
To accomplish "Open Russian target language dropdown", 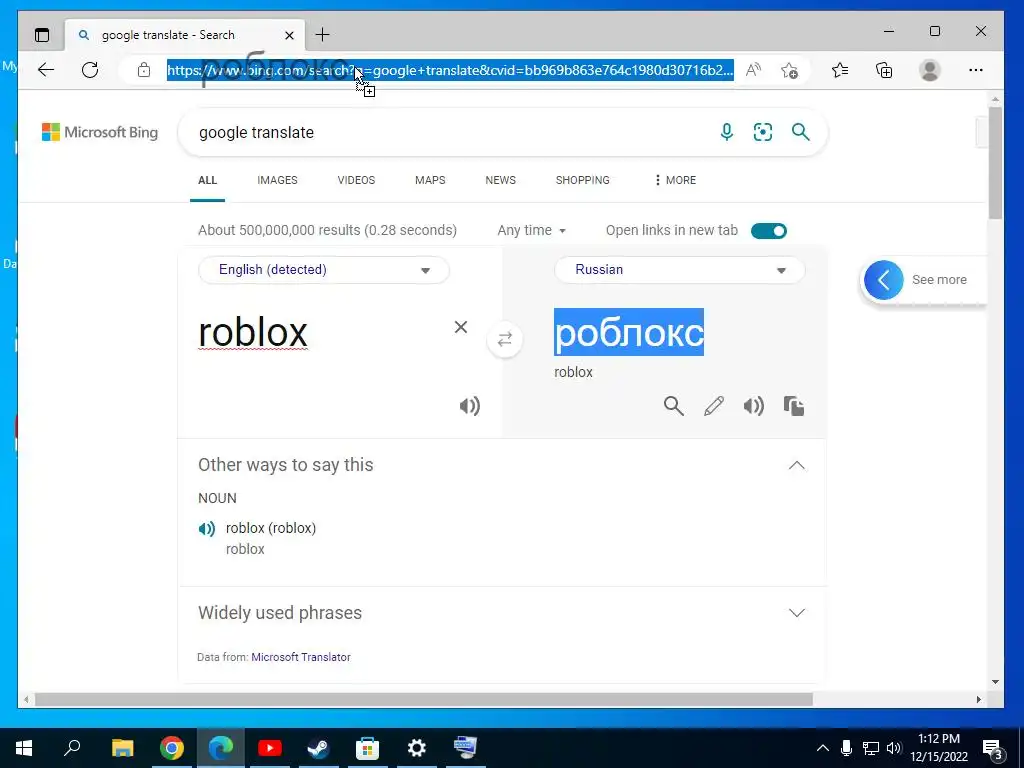I will click(x=679, y=270).
